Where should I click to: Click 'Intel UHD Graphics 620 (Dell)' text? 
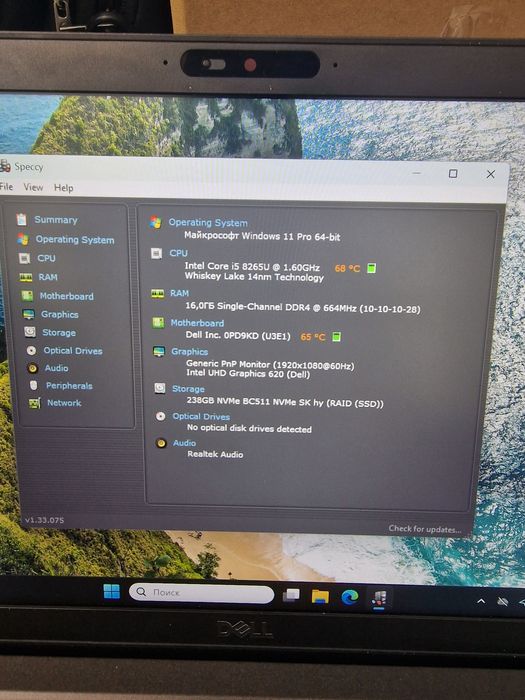point(248,374)
